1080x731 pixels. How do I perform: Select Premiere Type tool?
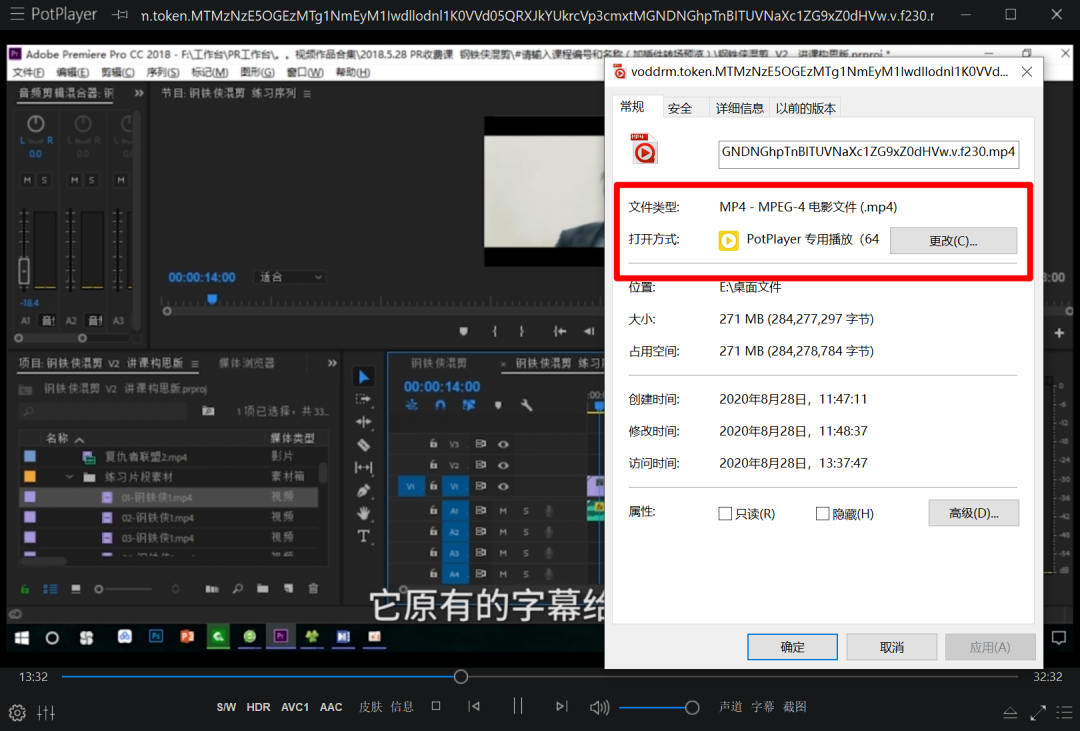coord(363,536)
